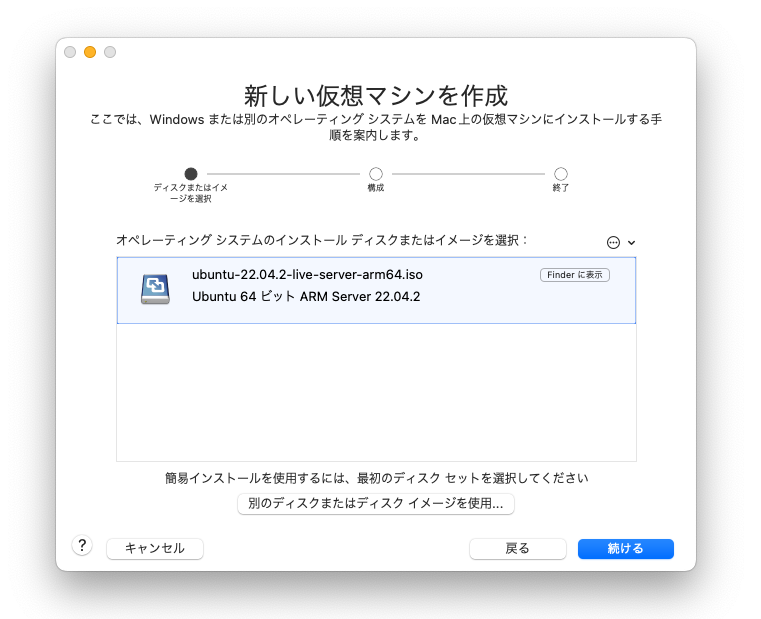Select ubuntu-22.04.2-live-server-arm64.iso file name
This screenshot has width=761, height=619.
pyautogui.click(x=307, y=275)
